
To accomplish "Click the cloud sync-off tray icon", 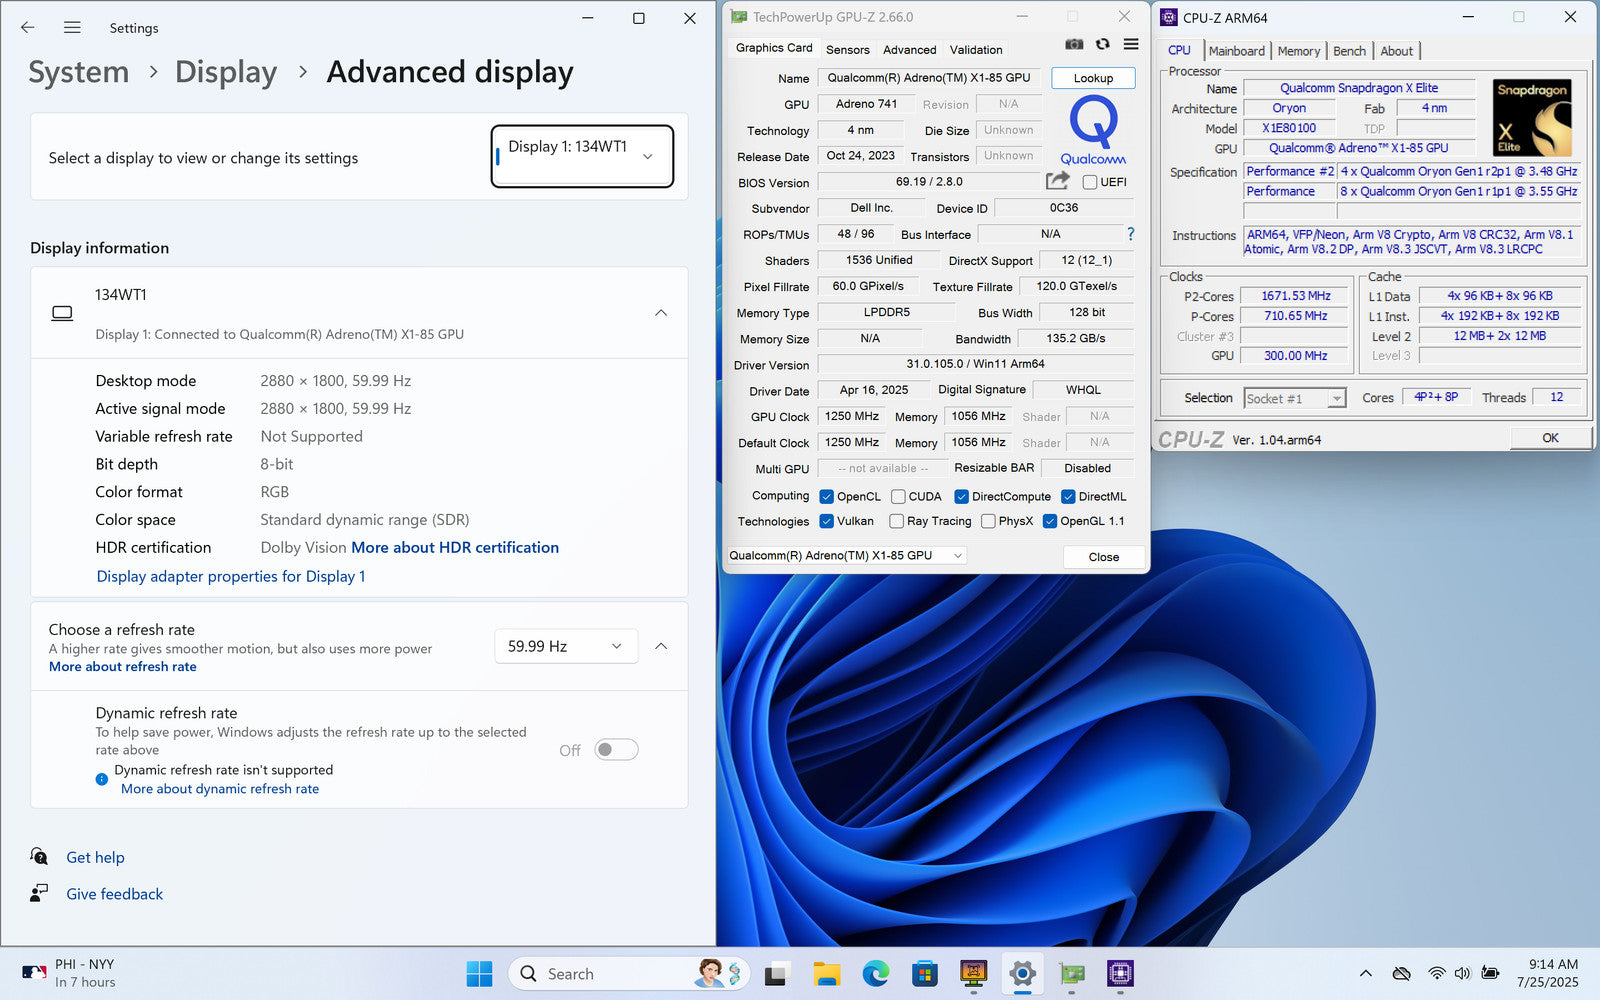I will point(1402,973).
